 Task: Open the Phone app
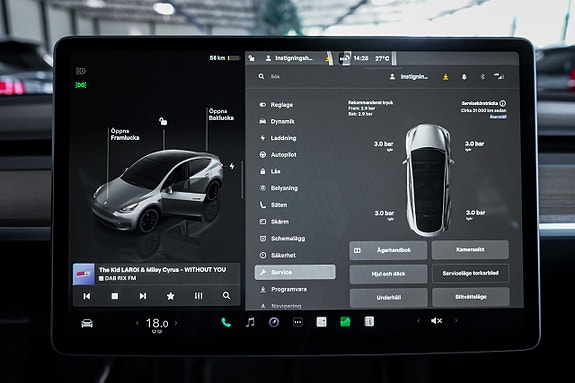226,322
